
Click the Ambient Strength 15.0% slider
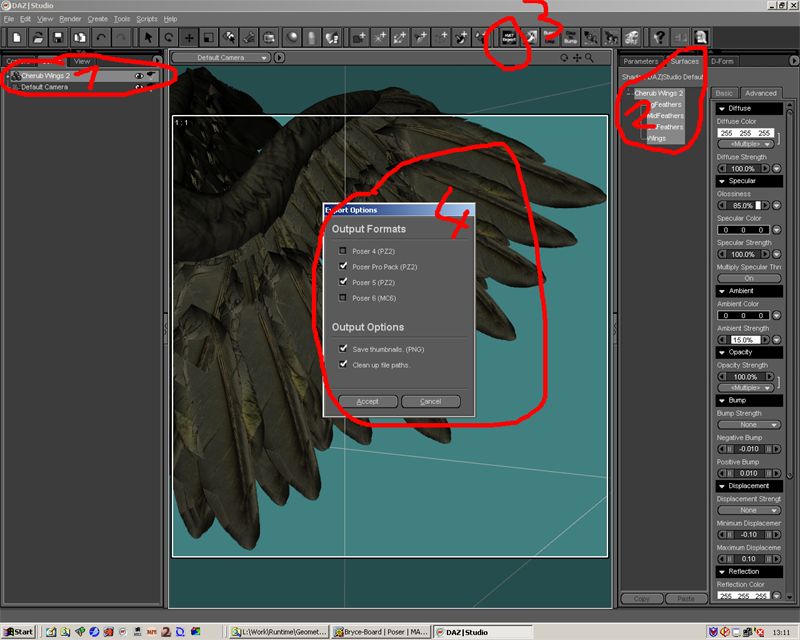(x=745, y=339)
